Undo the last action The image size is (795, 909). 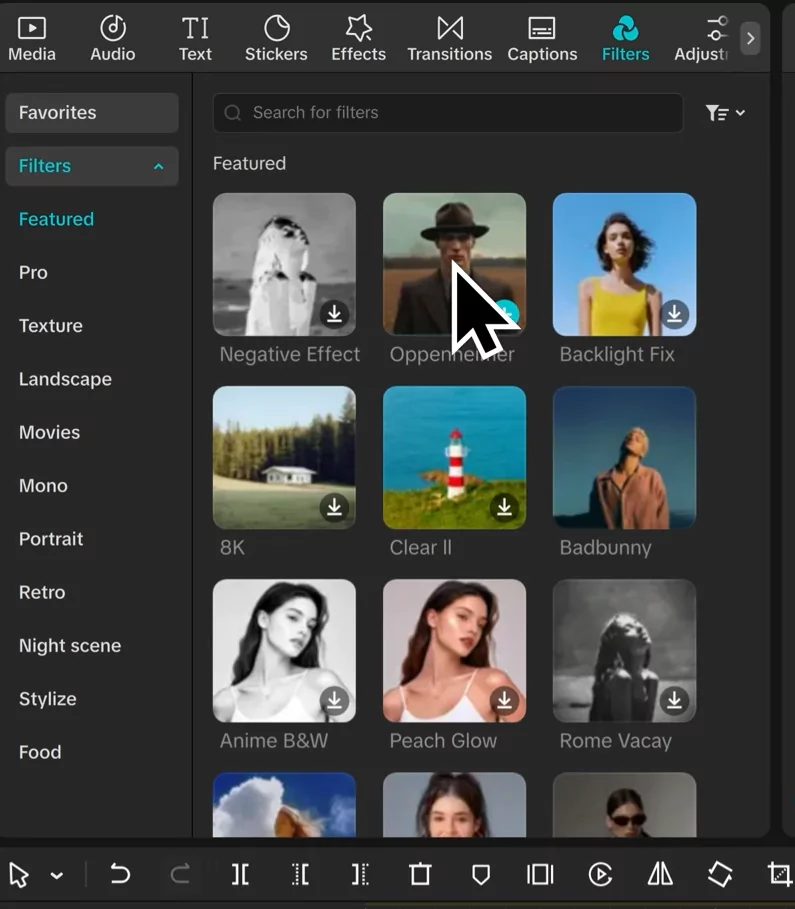coord(119,874)
